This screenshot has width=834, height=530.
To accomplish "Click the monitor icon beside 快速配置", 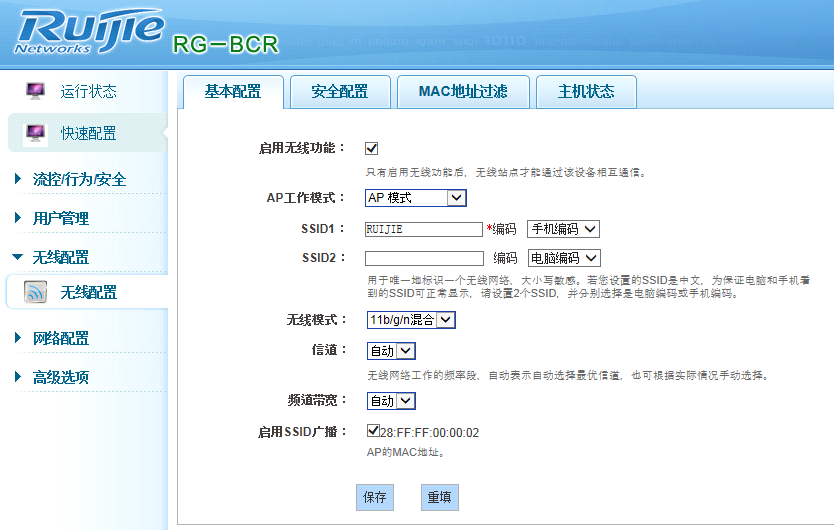I will 35,133.
